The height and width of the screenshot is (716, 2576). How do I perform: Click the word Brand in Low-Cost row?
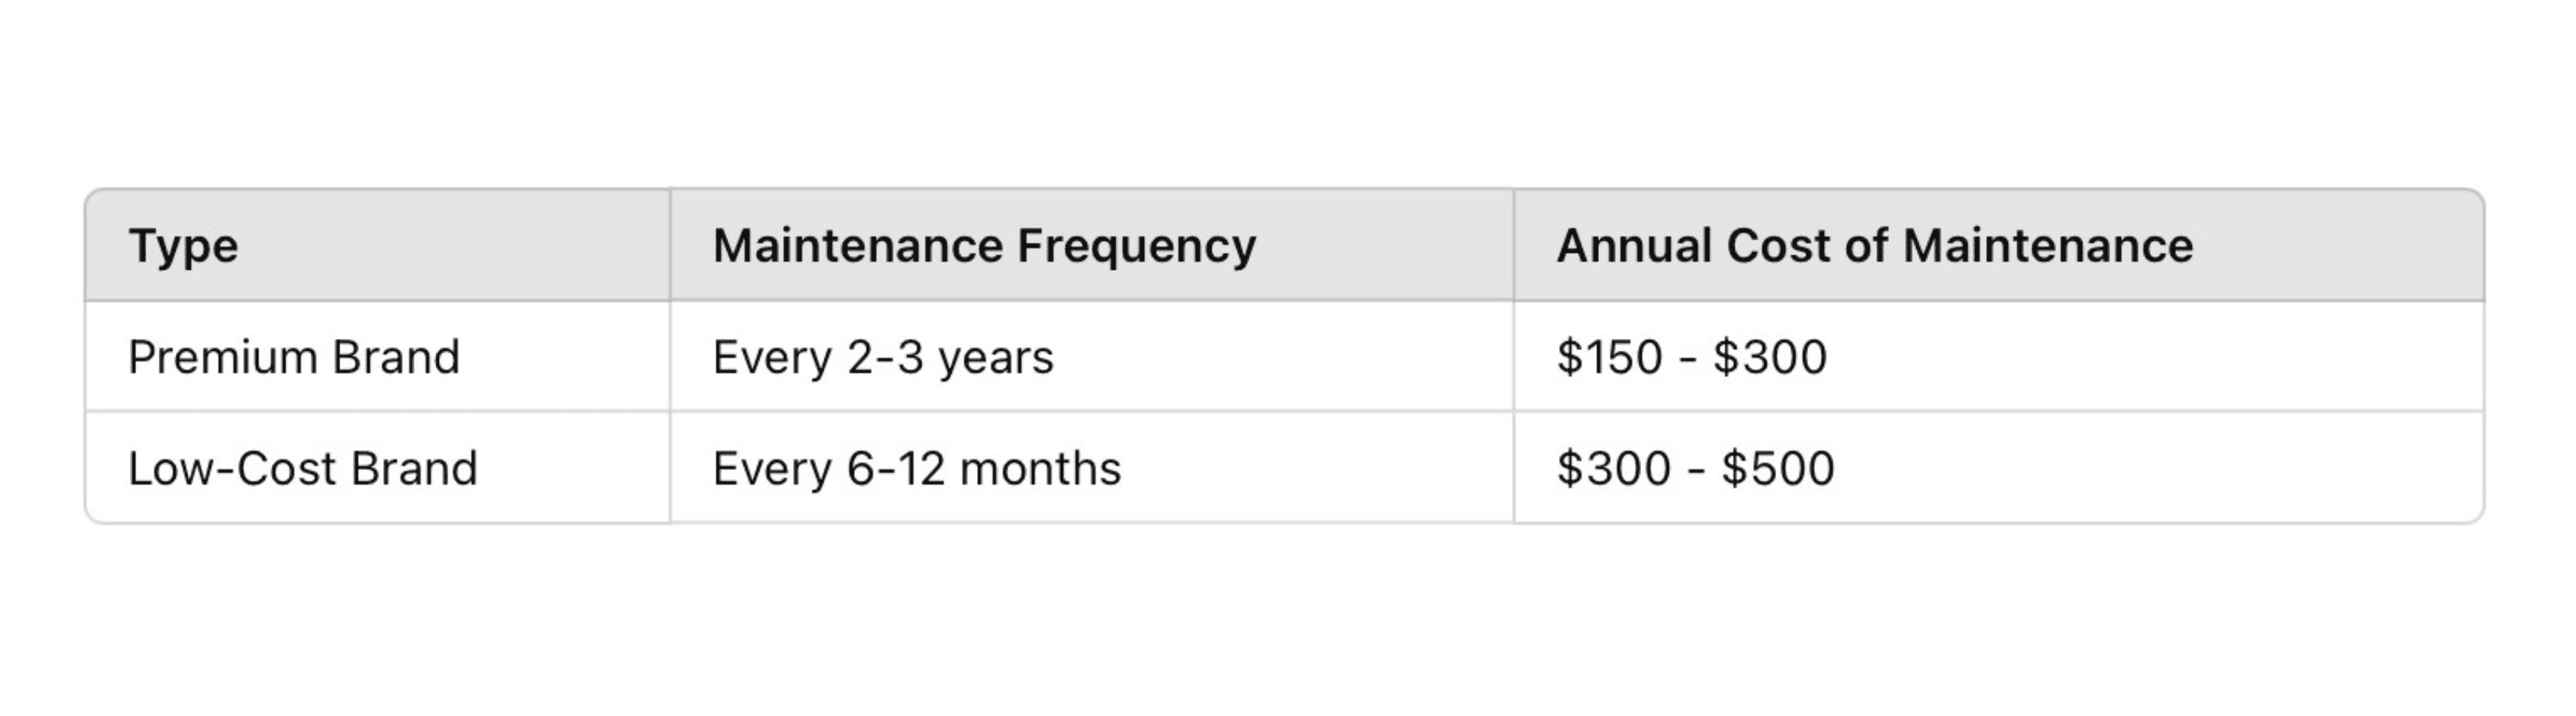click(x=415, y=468)
